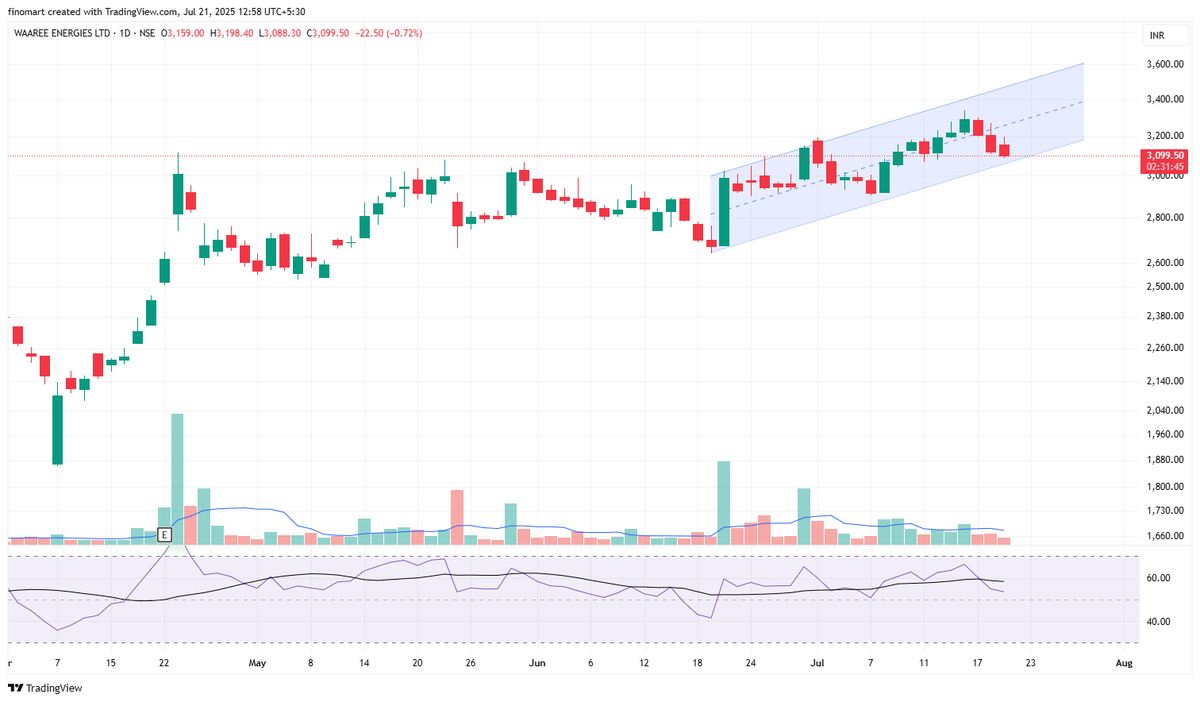Click the RSI 60.00 level label
This screenshot has height=702, width=1200.
1159,579
